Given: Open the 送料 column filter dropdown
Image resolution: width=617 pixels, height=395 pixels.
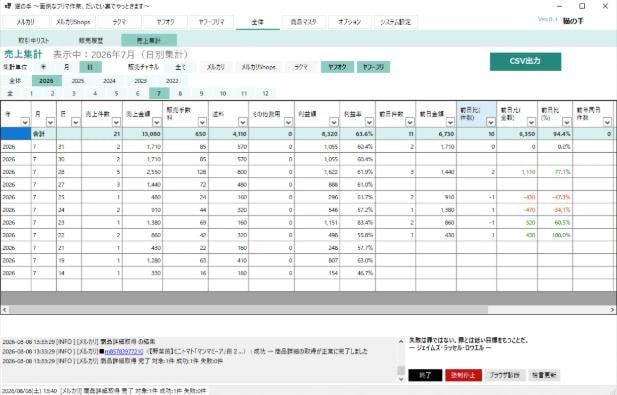Looking at the screenshot, I should (x=243, y=122).
